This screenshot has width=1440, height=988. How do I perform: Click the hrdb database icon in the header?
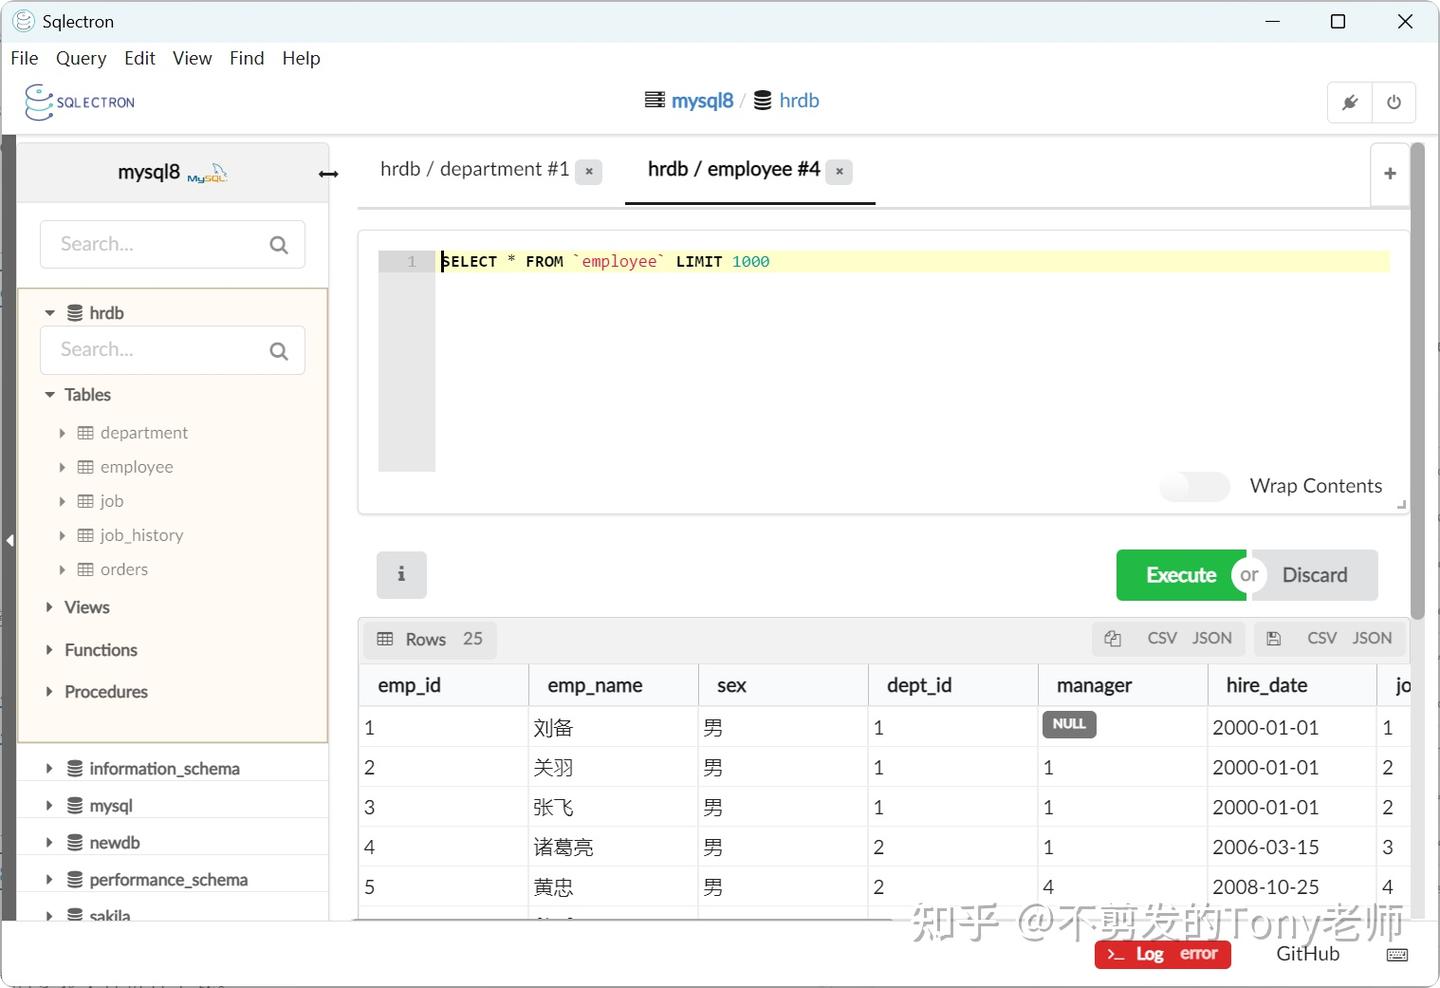pos(762,101)
